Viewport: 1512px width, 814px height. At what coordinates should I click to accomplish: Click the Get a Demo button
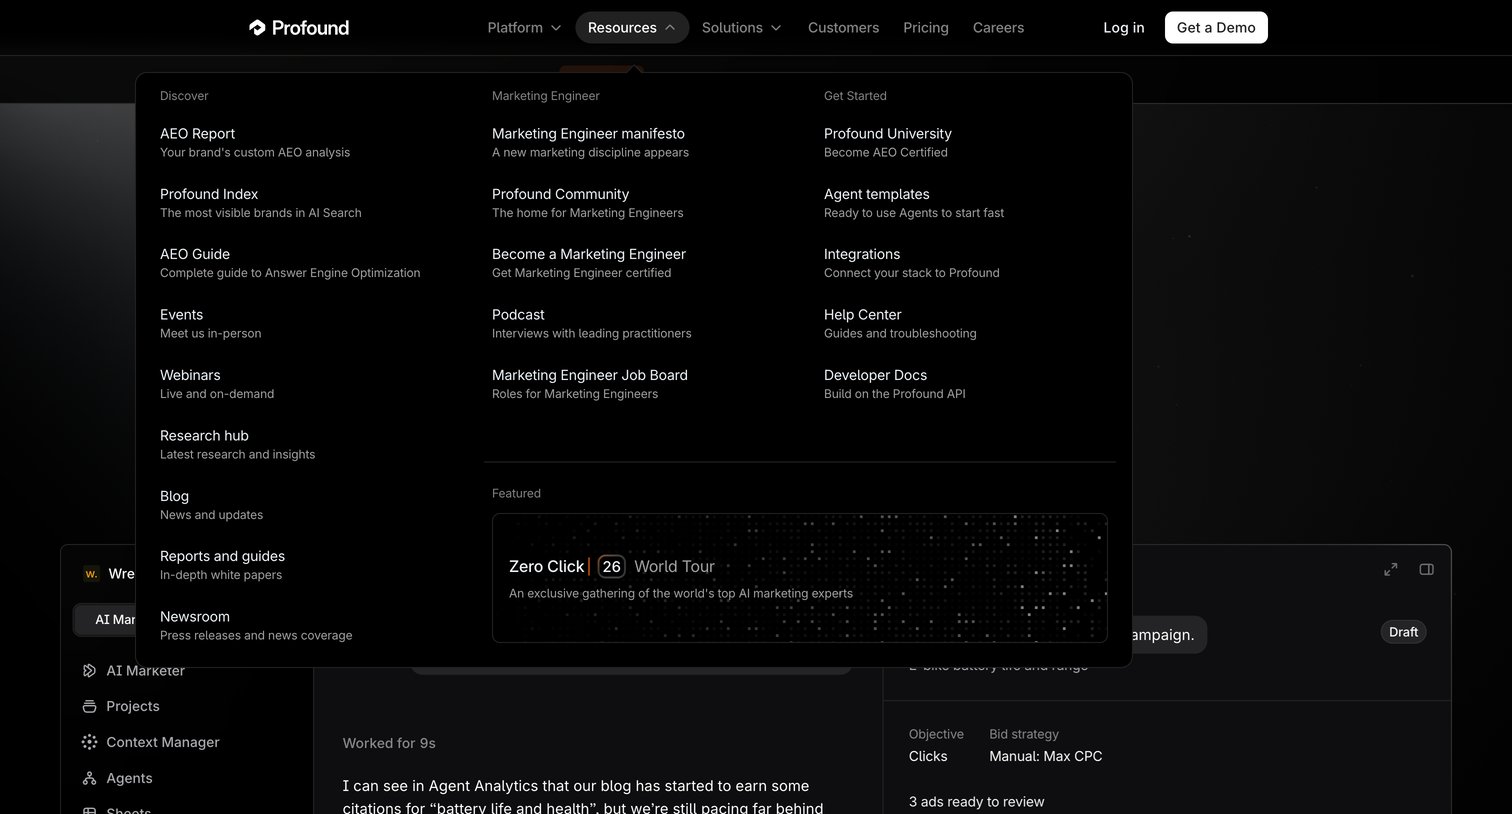pos(1216,28)
